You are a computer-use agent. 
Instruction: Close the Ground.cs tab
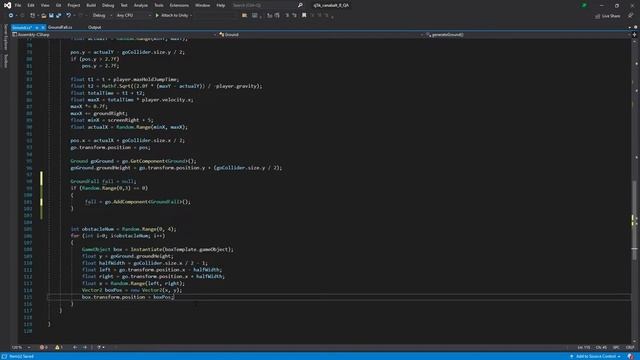click(x=43, y=27)
